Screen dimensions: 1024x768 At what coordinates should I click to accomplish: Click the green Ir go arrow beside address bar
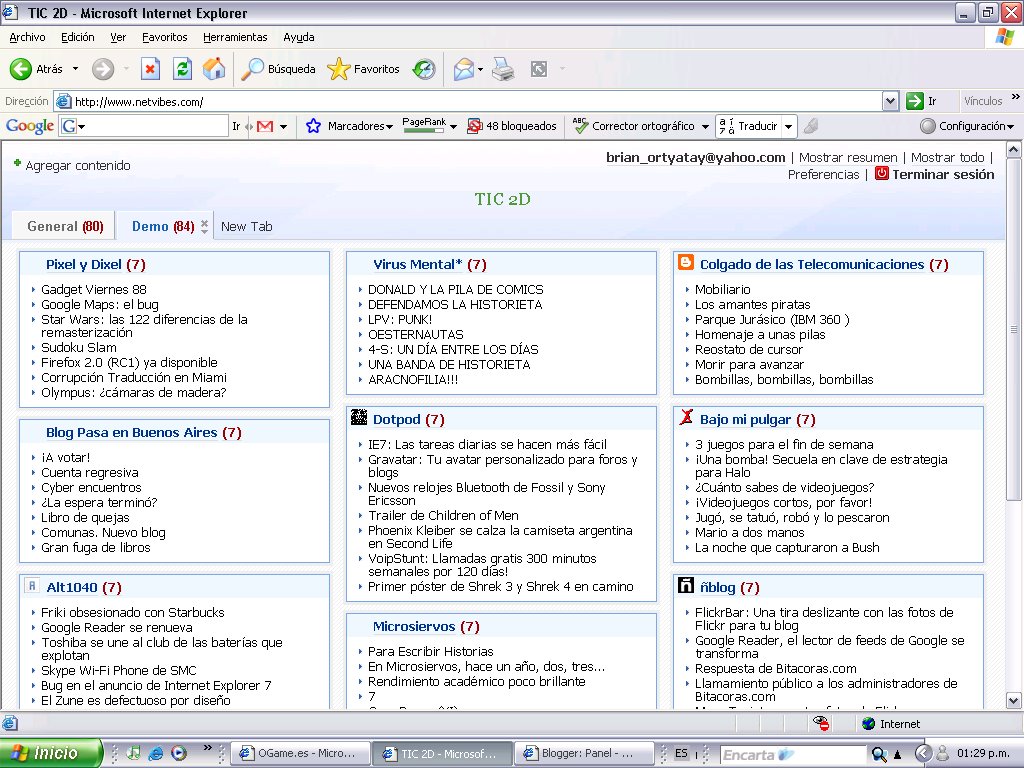tap(914, 101)
